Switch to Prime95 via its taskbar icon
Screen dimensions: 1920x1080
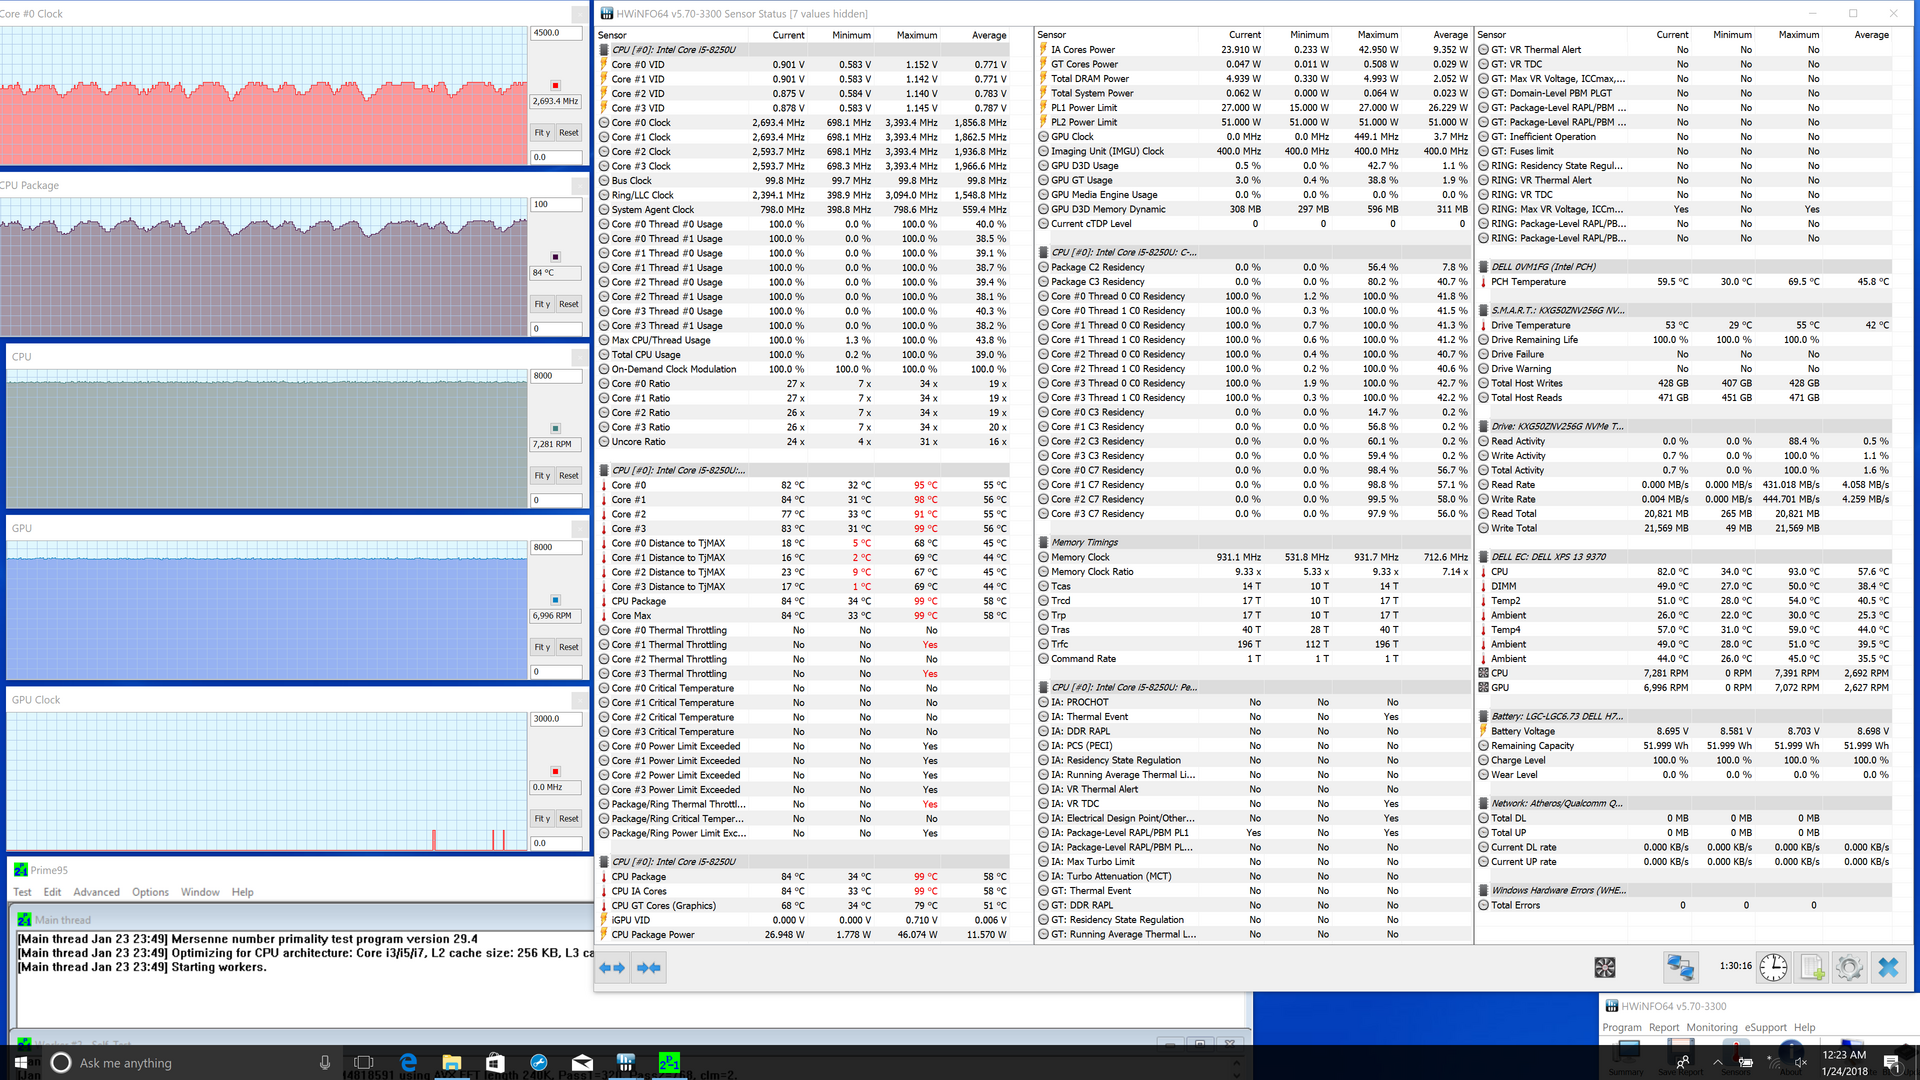669,1062
